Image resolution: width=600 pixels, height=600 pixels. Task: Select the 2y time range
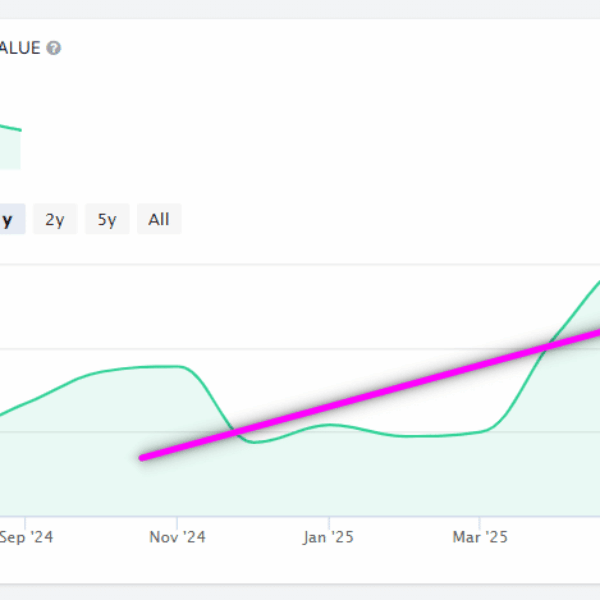(55, 219)
